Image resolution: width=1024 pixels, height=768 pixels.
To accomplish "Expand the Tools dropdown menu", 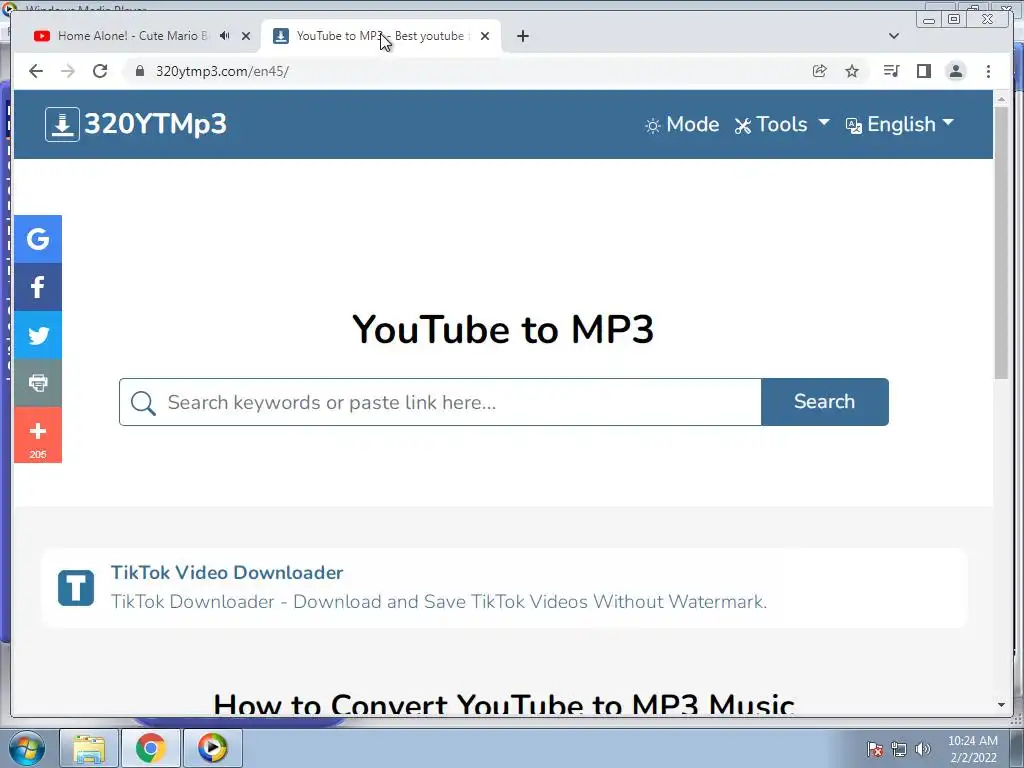I will [x=782, y=125].
